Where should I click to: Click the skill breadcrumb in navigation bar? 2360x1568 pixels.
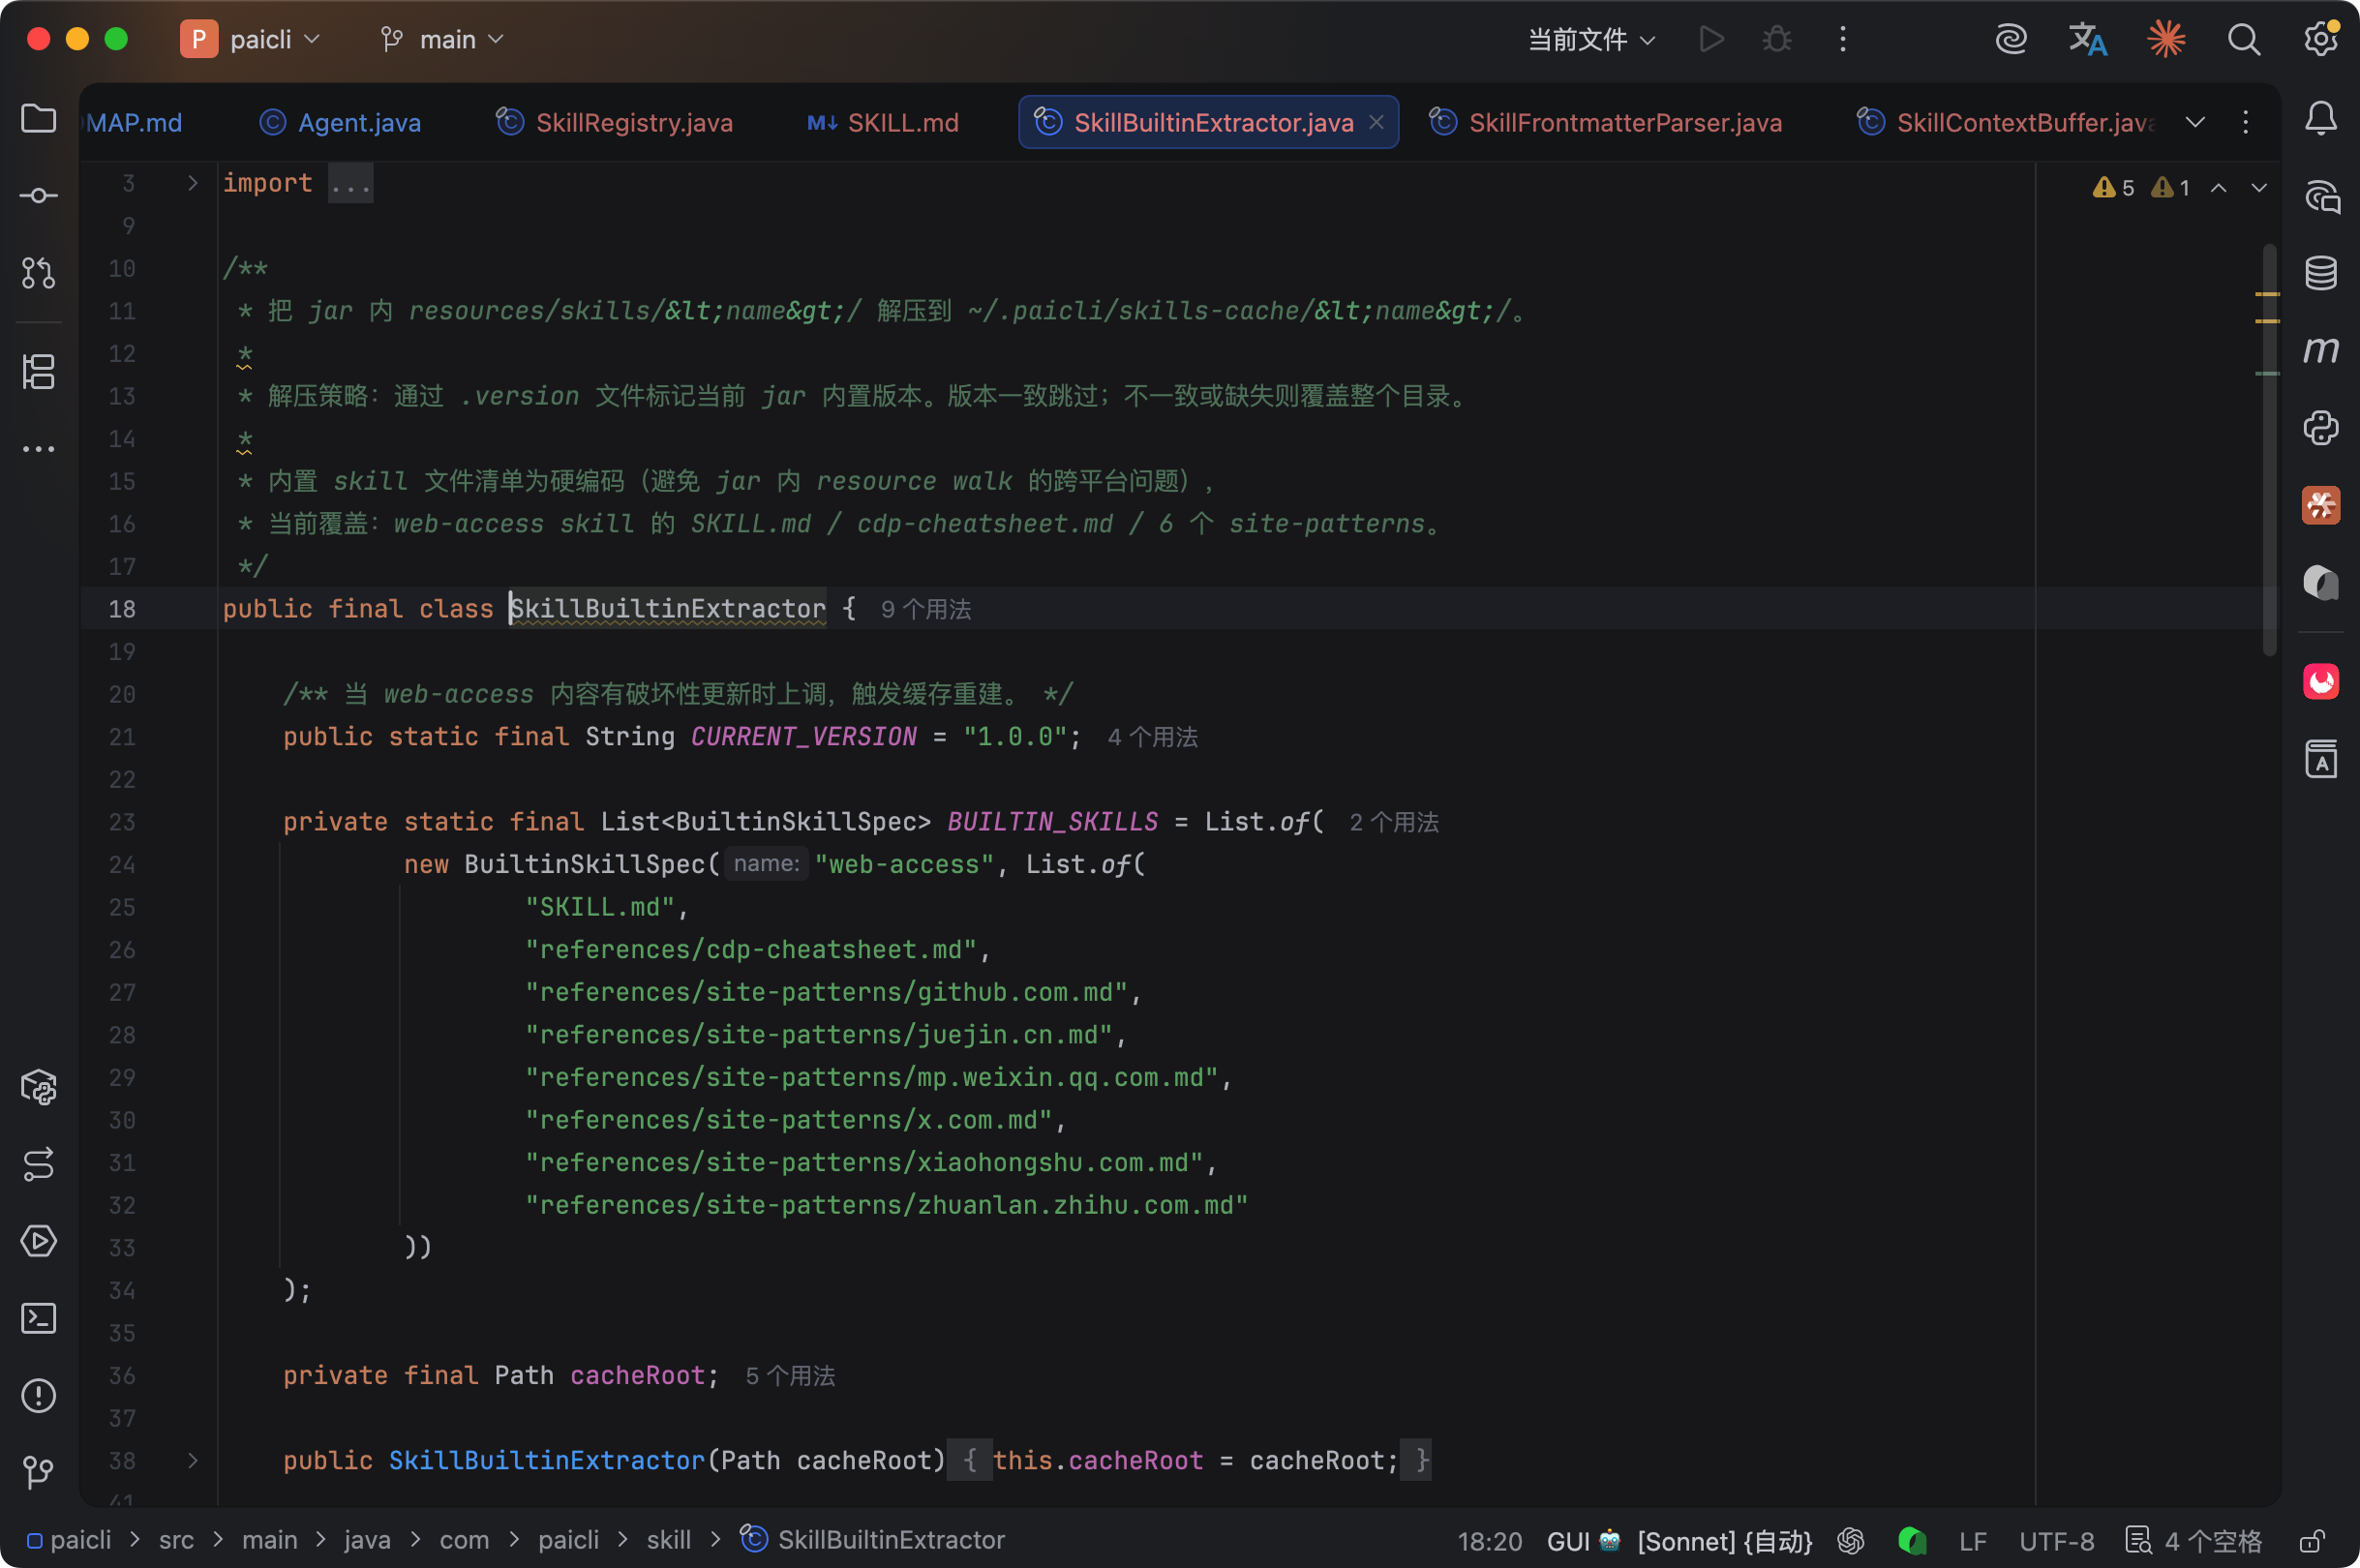click(x=668, y=1540)
